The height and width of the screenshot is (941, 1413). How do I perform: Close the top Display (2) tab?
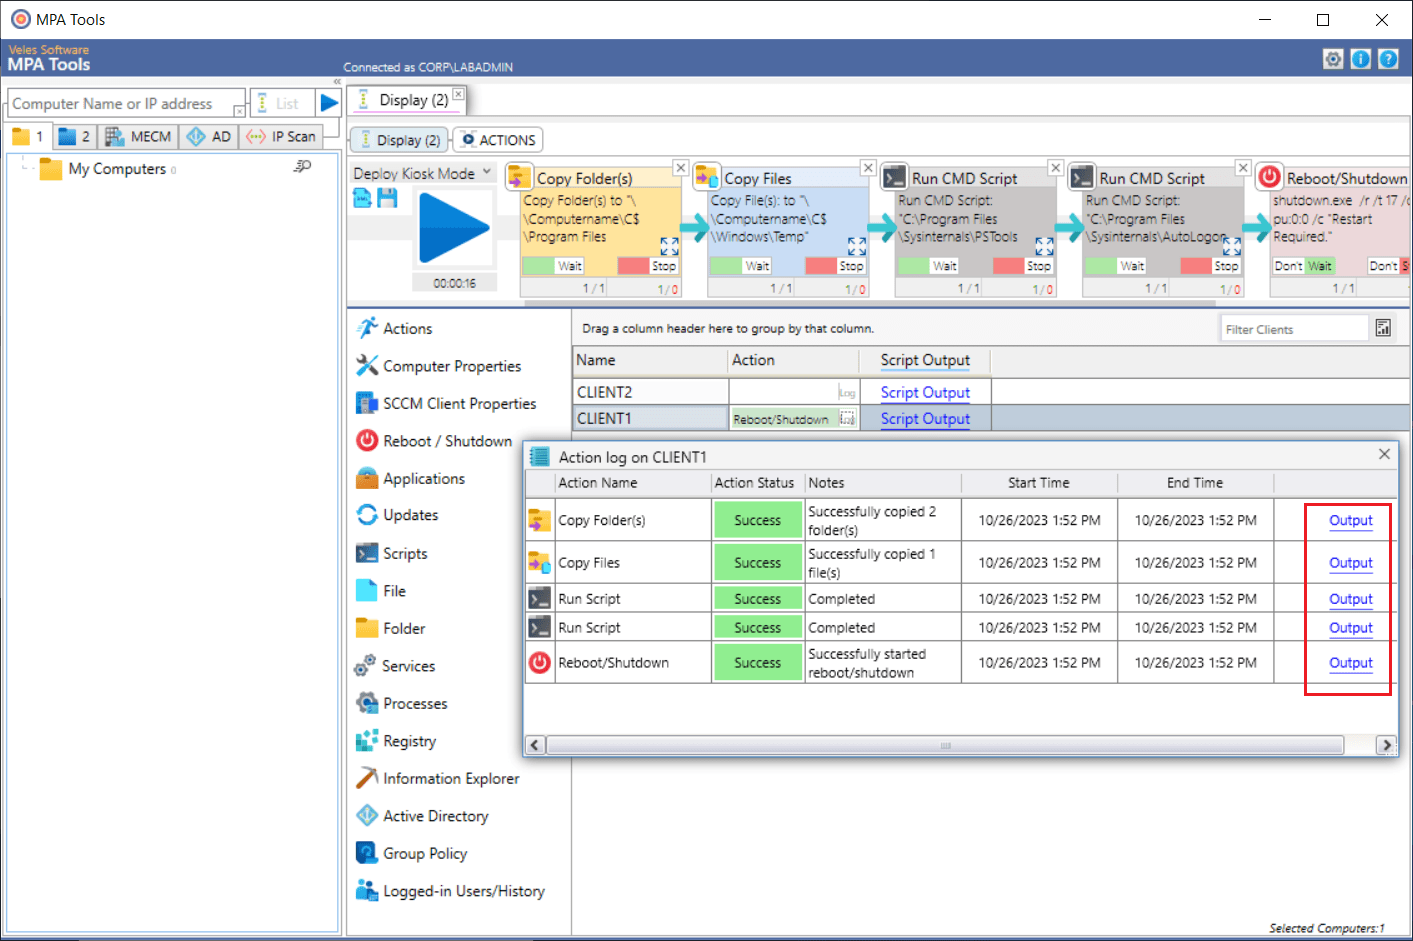pos(458,94)
